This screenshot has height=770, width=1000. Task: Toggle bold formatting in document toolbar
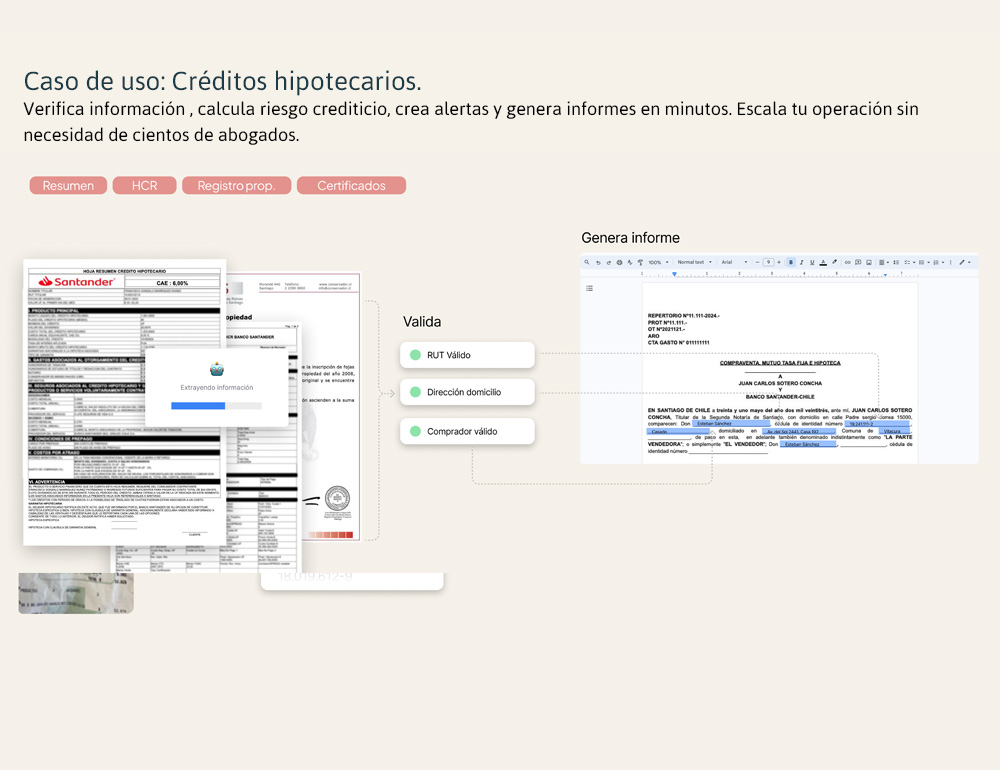(x=790, y=262)
